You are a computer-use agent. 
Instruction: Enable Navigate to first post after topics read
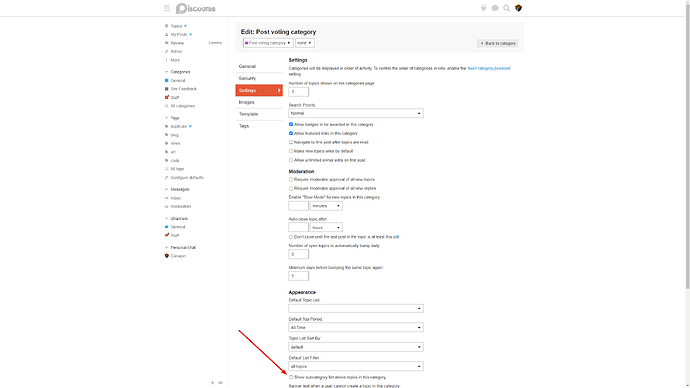point(291,142)
